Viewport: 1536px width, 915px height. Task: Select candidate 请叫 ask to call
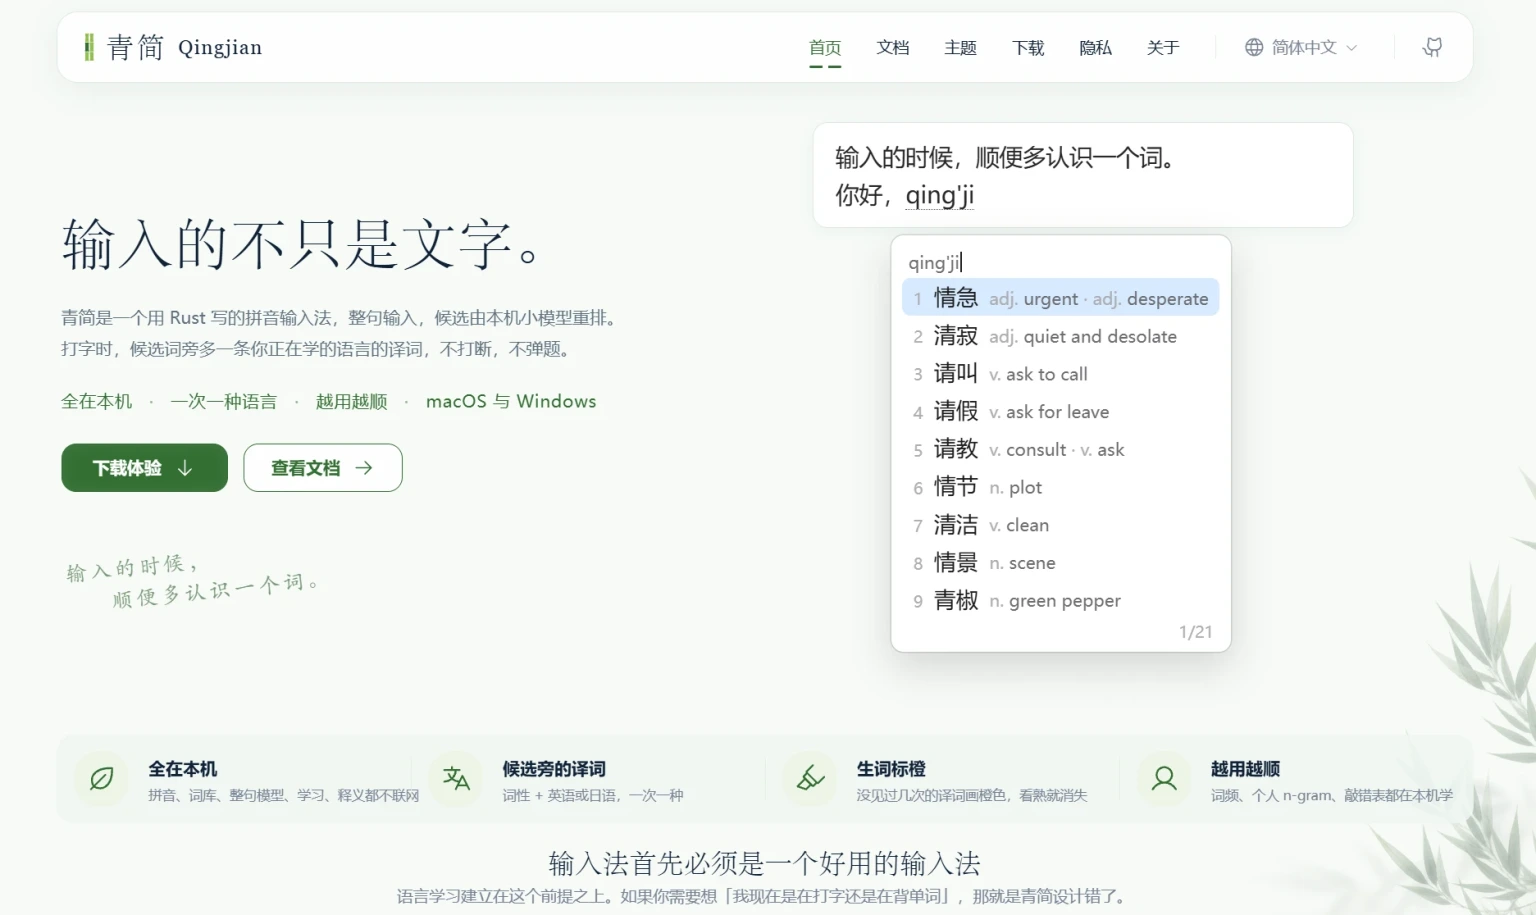pyautogui.click(x=1060, y=374)
